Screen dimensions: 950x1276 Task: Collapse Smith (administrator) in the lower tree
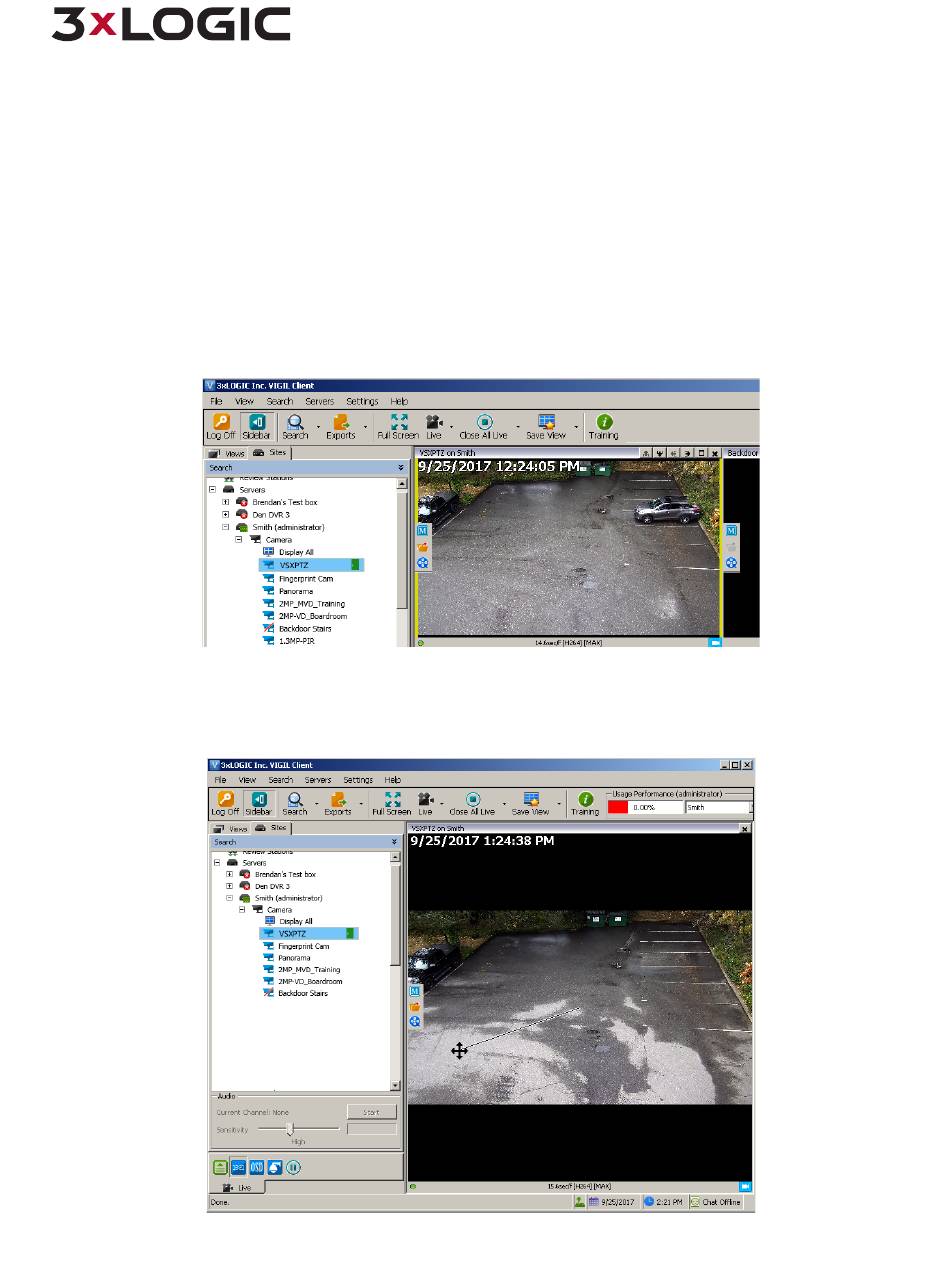tap(230, 898)
